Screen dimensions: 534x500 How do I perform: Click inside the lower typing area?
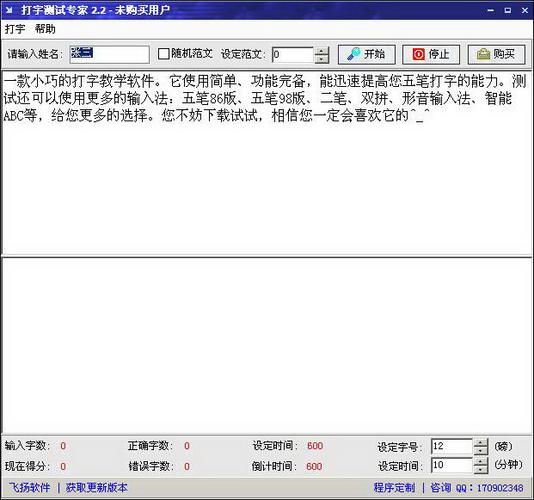click(267, 346)
